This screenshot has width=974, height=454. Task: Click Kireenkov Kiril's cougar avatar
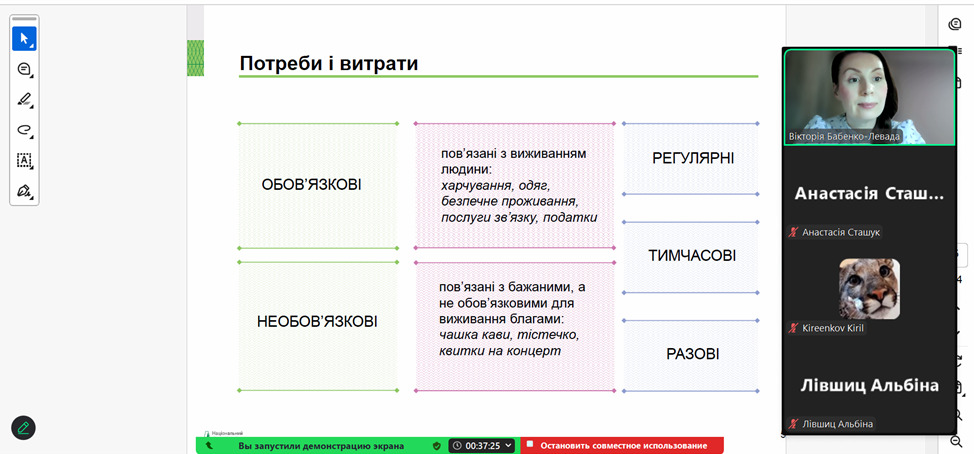(869, 288)
